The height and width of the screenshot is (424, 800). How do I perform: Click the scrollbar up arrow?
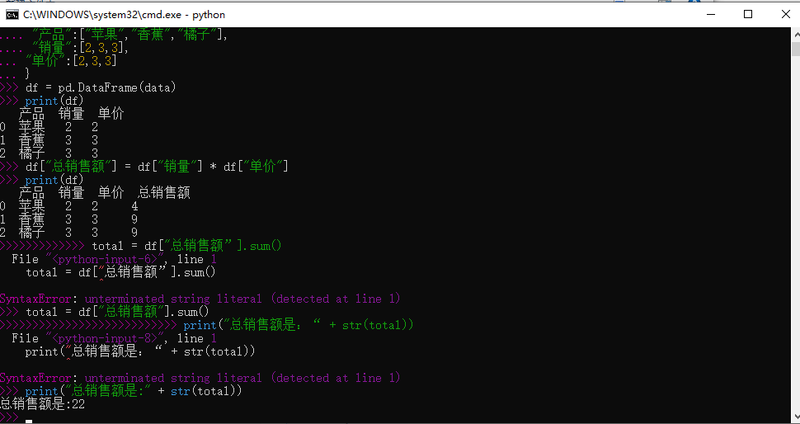[796, 34]
